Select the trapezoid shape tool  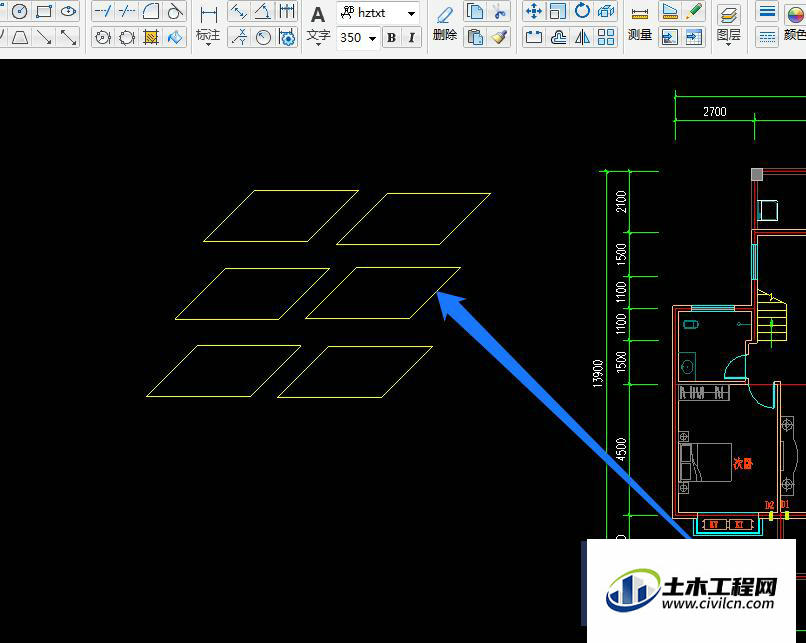[x=19, y=37]
